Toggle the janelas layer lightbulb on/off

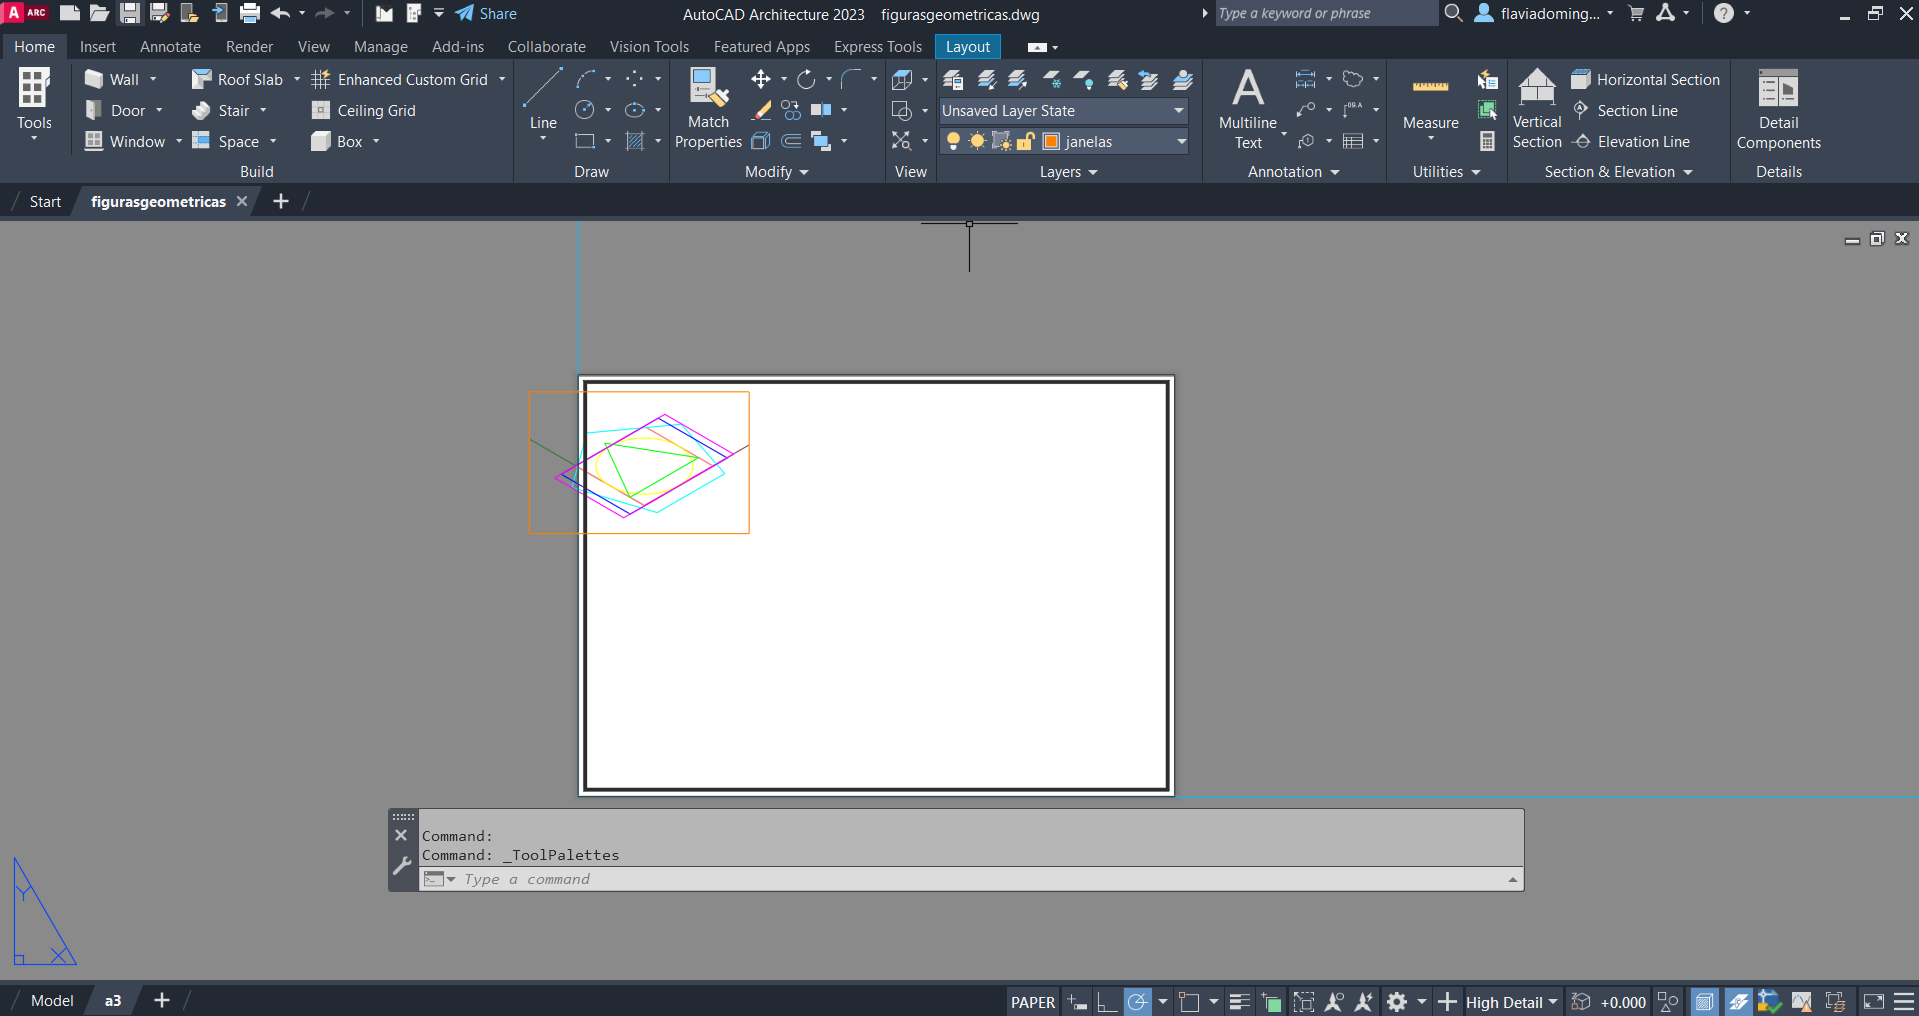tap(953, 142)
